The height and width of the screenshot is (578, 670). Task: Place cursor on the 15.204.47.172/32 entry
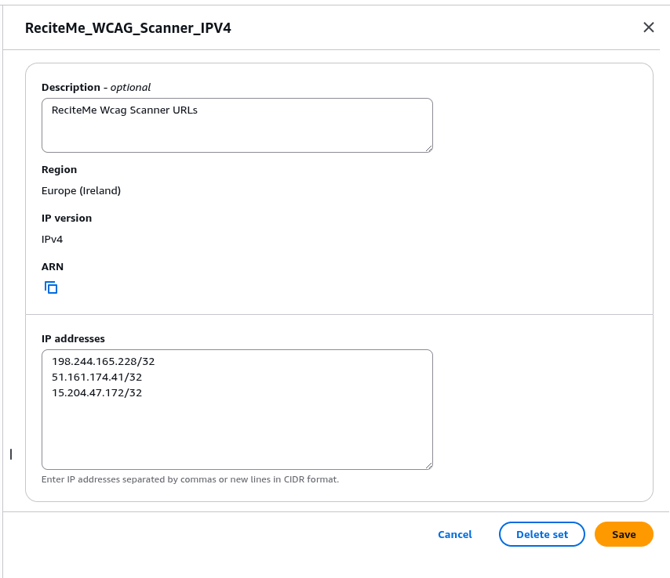coord(97,393)
